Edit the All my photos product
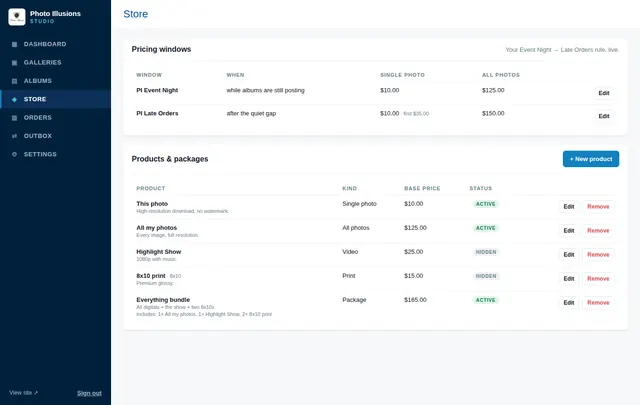Viewport: 640px width, 405px height. (x=569, y=231)
